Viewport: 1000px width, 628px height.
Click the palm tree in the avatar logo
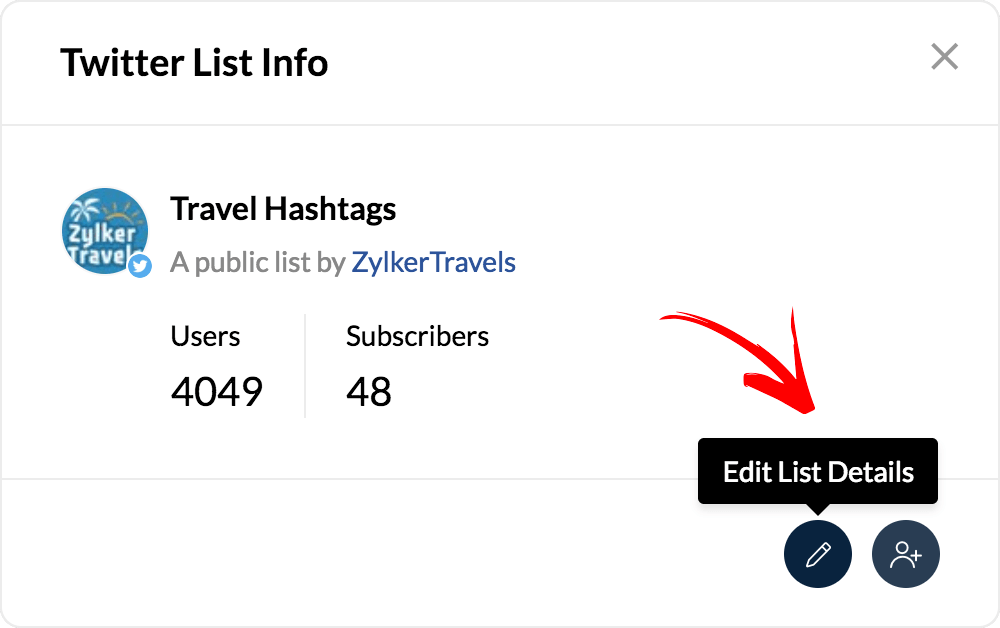[x=85, y=213]
